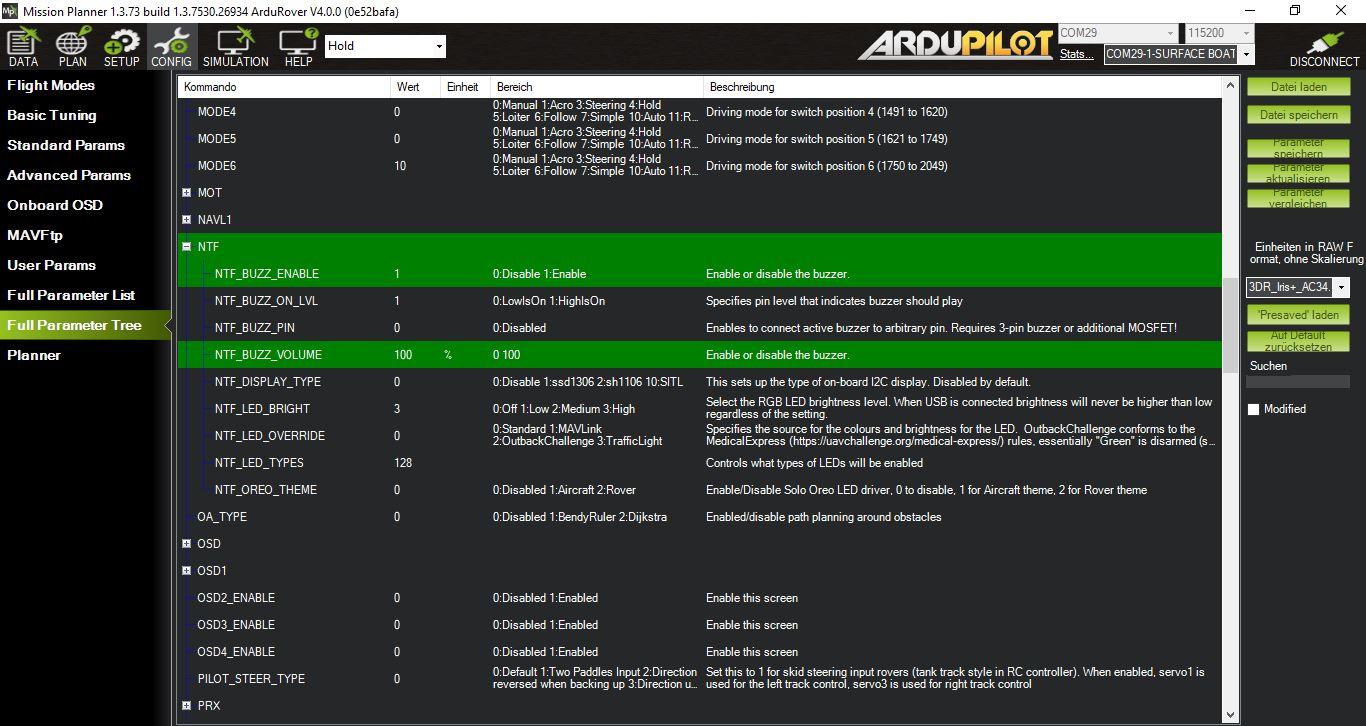The width and height of the screenshot is (1366, 726).
Task: Select the NTF_DISPLAY_TYPE parameter row
Action: tap(700, 382)
